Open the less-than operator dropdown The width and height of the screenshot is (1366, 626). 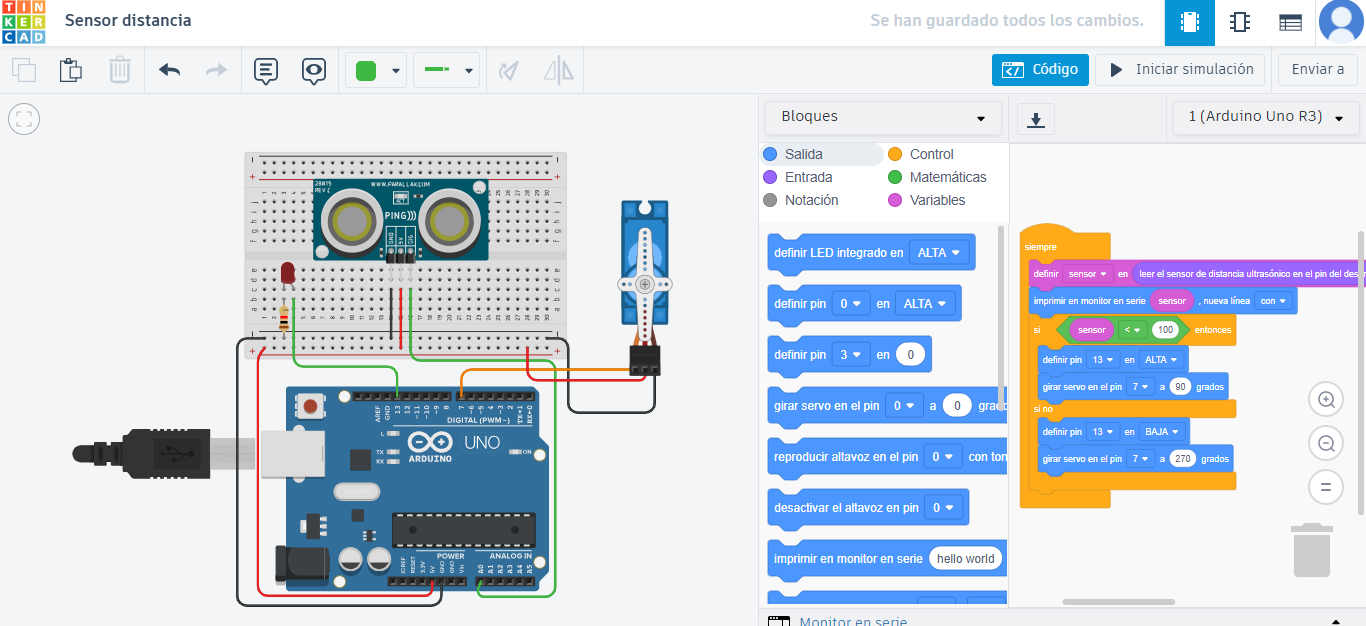click(x=1132, y=330)
